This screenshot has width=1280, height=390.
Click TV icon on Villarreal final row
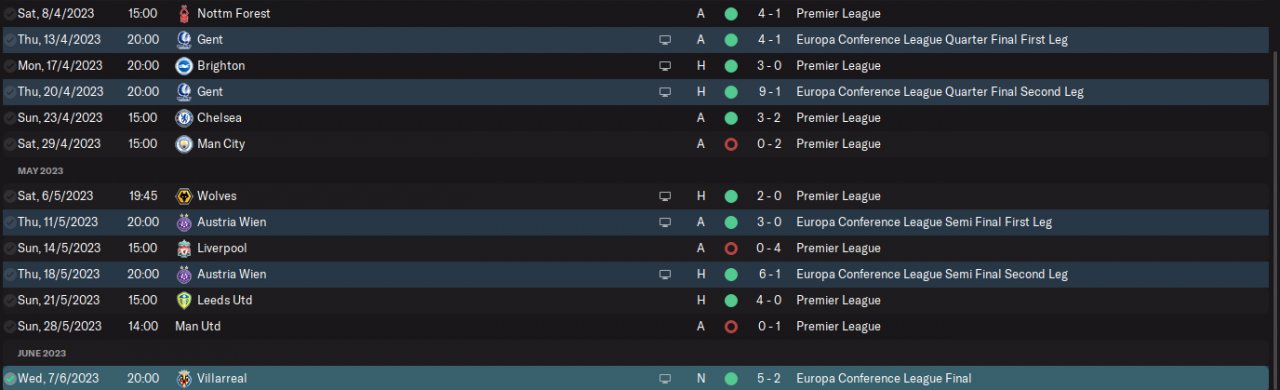665,379
